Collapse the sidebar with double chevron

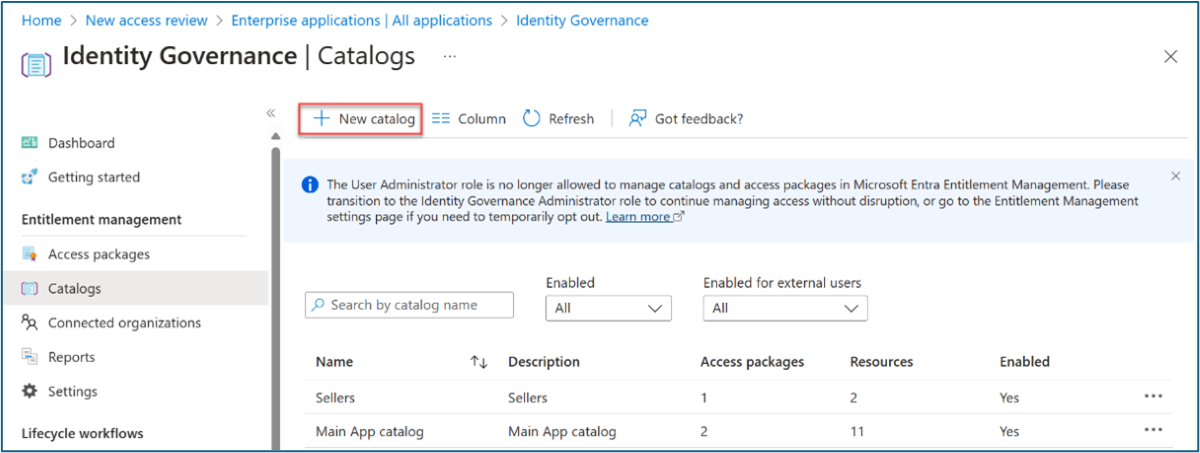coord(270,113)
